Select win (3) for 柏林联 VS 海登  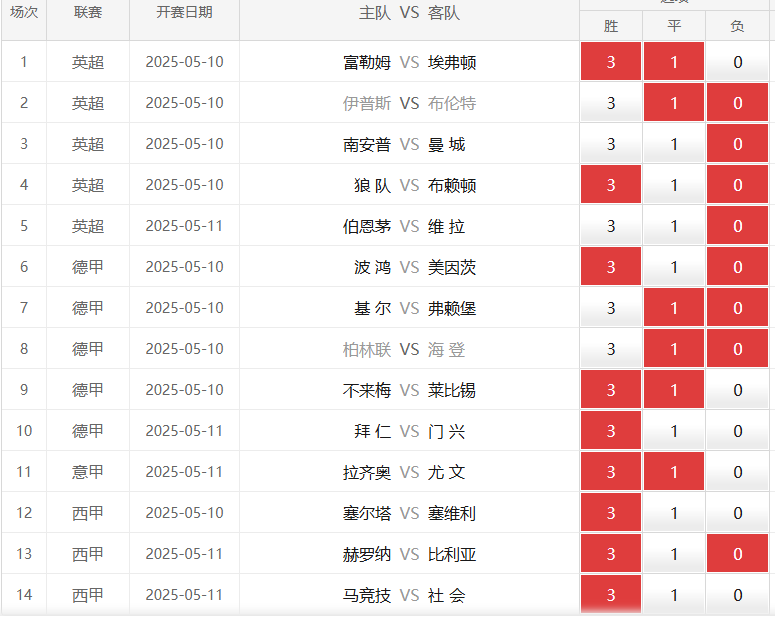[x=611, y=348]
